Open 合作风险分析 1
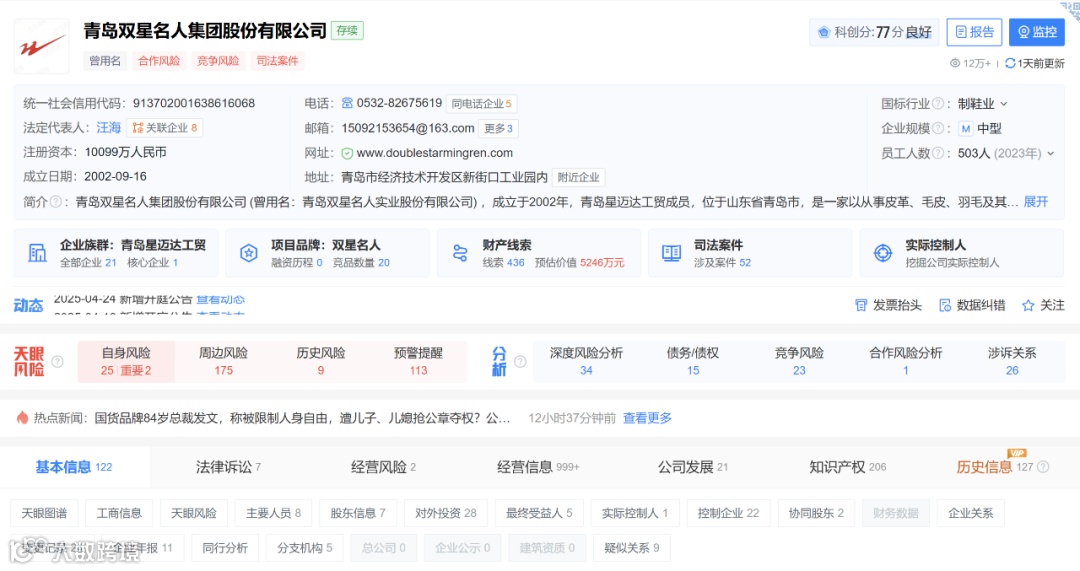 coord(906,362)
